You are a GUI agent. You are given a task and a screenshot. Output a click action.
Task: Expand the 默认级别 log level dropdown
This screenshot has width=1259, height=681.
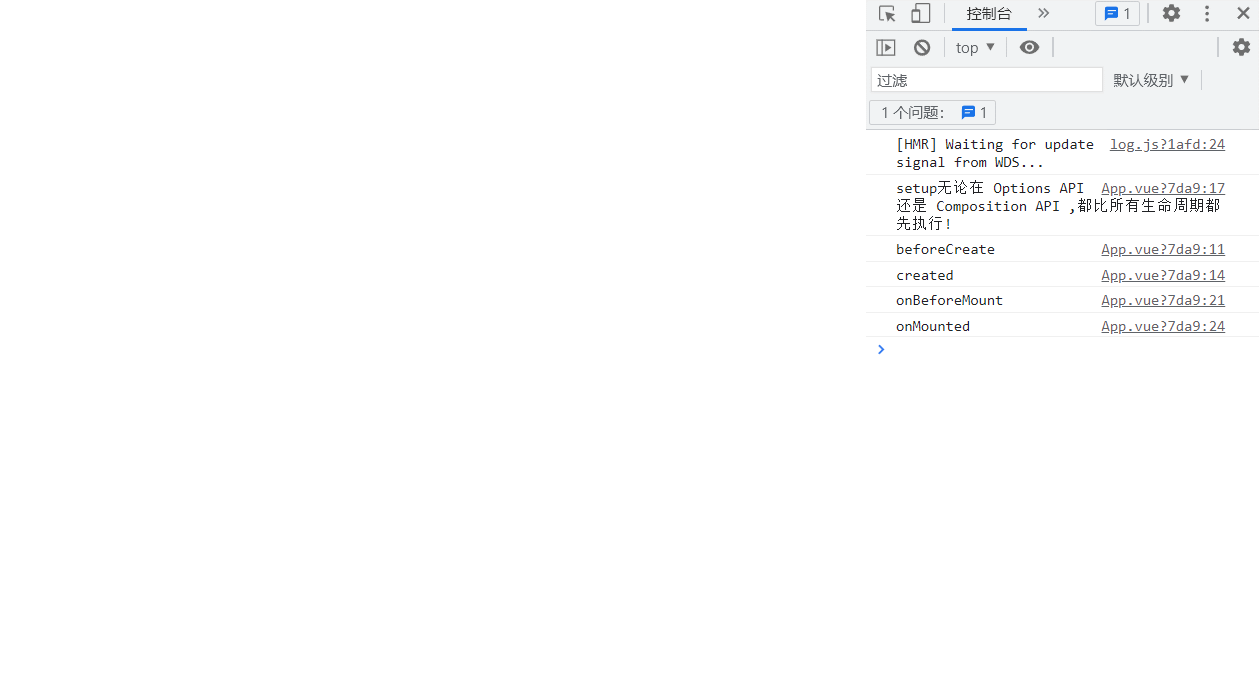(1151, 80)
